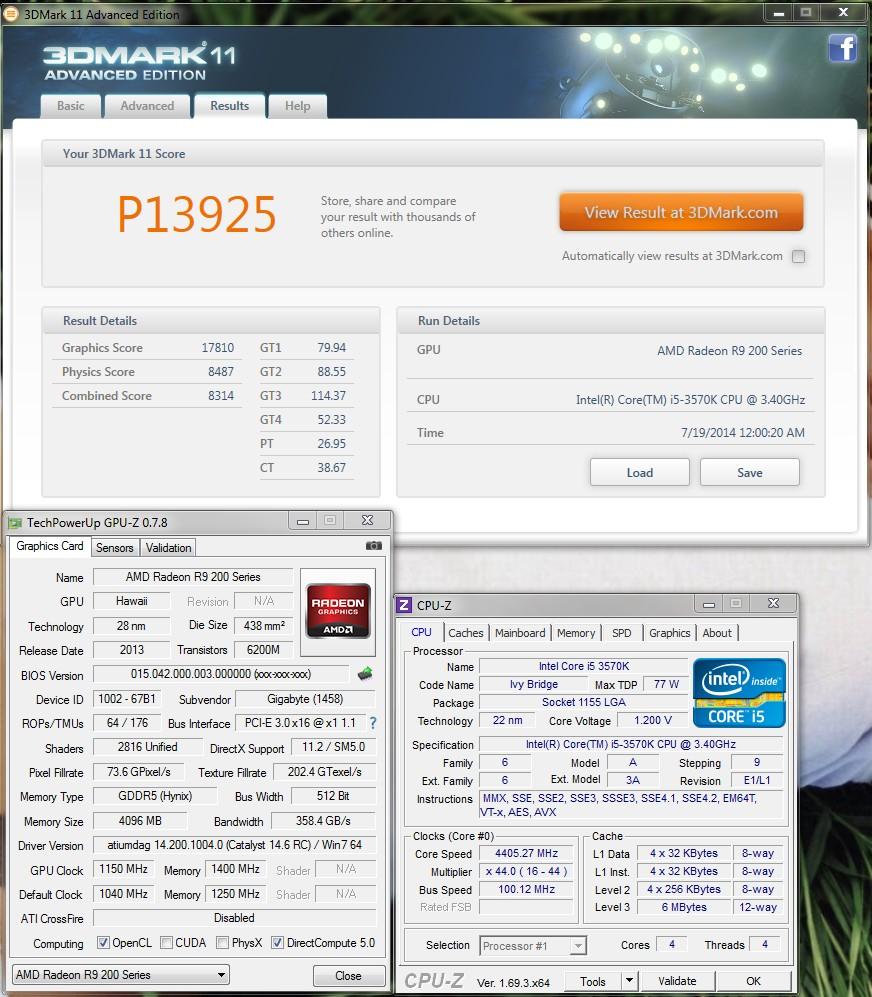872x997 pixels.
Task: Open the Help tab in 3DMark
Action: 298,106
